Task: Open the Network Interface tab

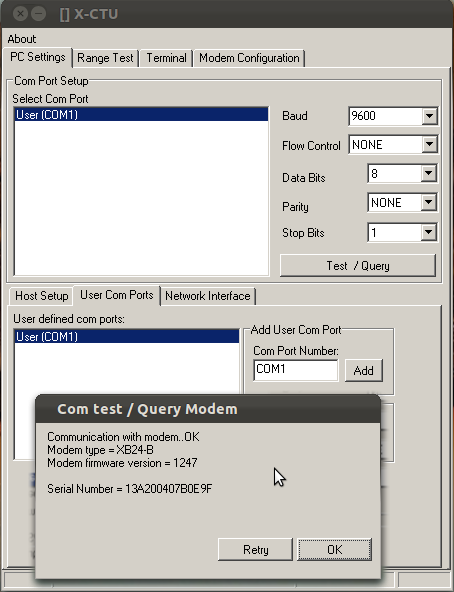Action: [x=208, y=296]
